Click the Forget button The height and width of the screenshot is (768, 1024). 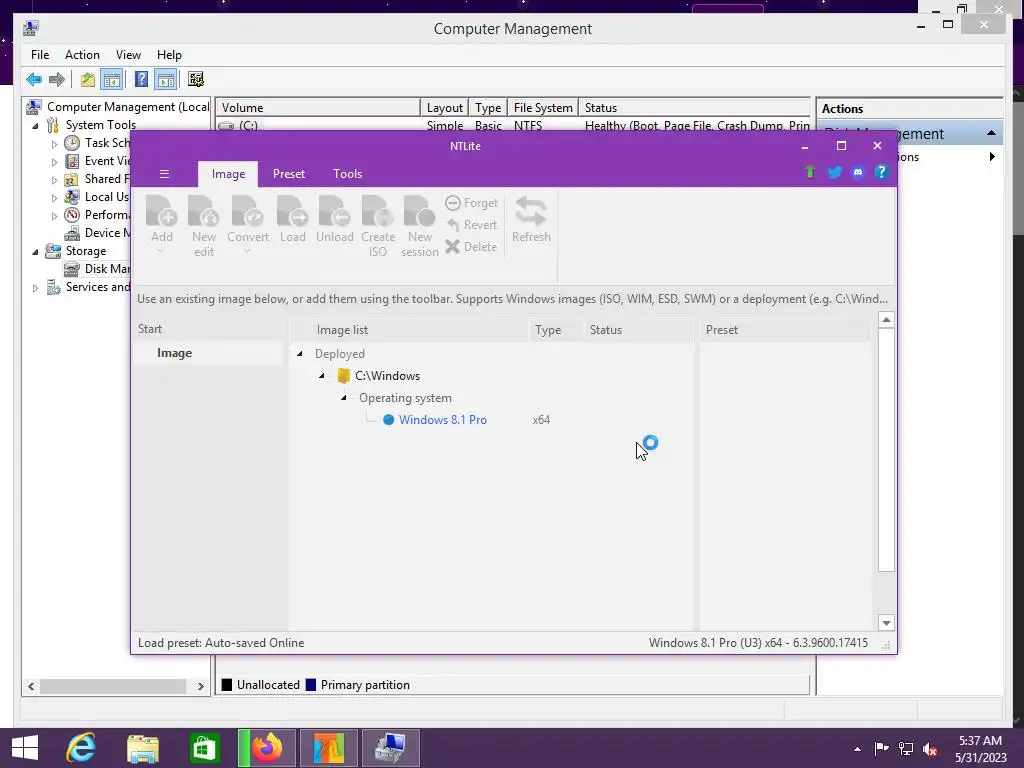pos(472,203)
